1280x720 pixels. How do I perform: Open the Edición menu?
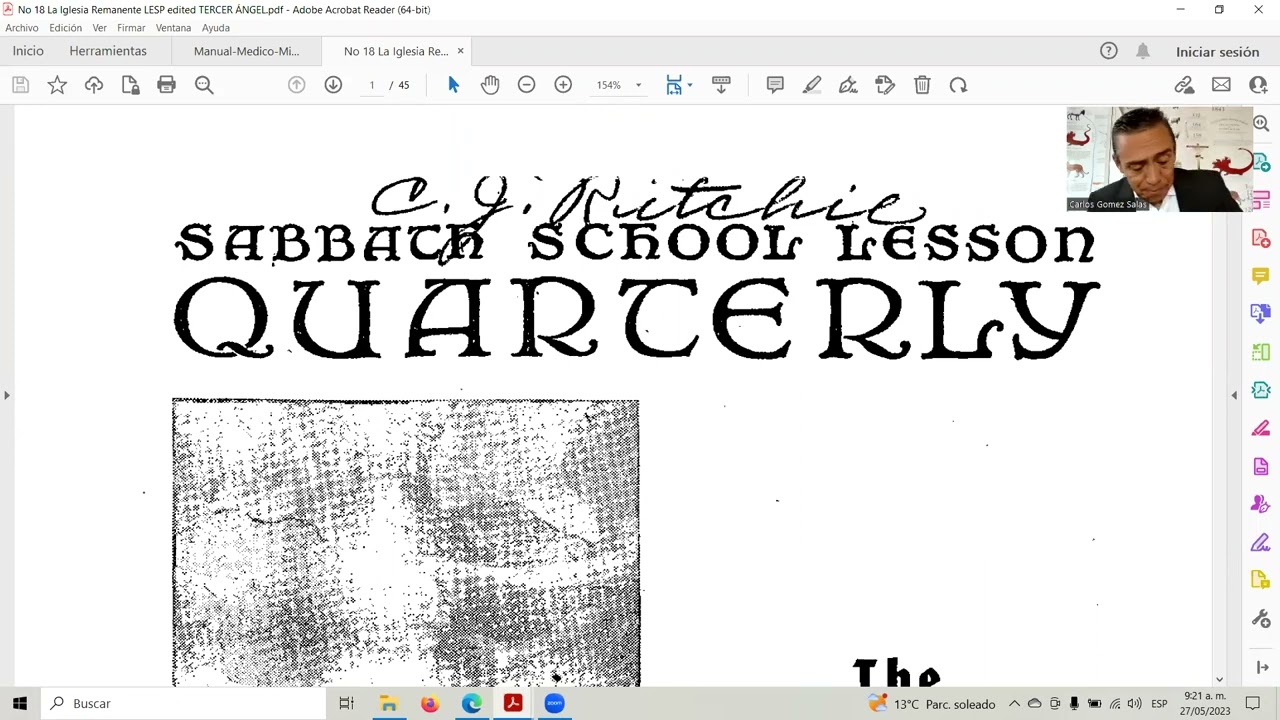(x=66, y=28)
